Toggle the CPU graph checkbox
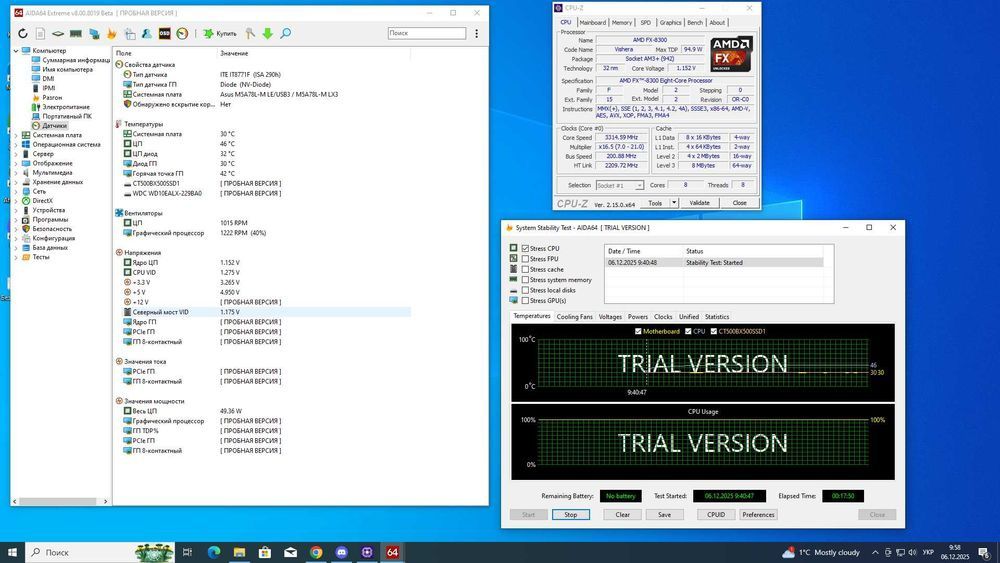This screenshot has width=1000, height=563. [x=688, y=332]
